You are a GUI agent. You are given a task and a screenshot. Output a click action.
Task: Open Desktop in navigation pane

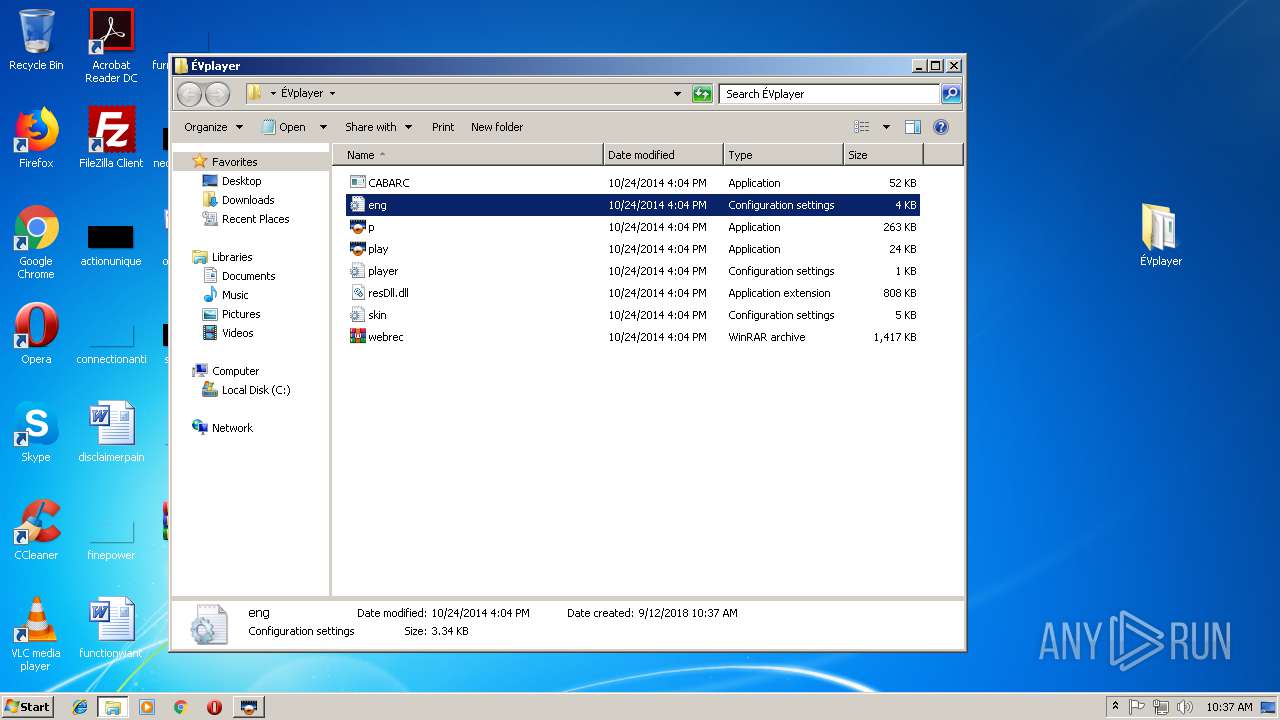tap(232, 181)
